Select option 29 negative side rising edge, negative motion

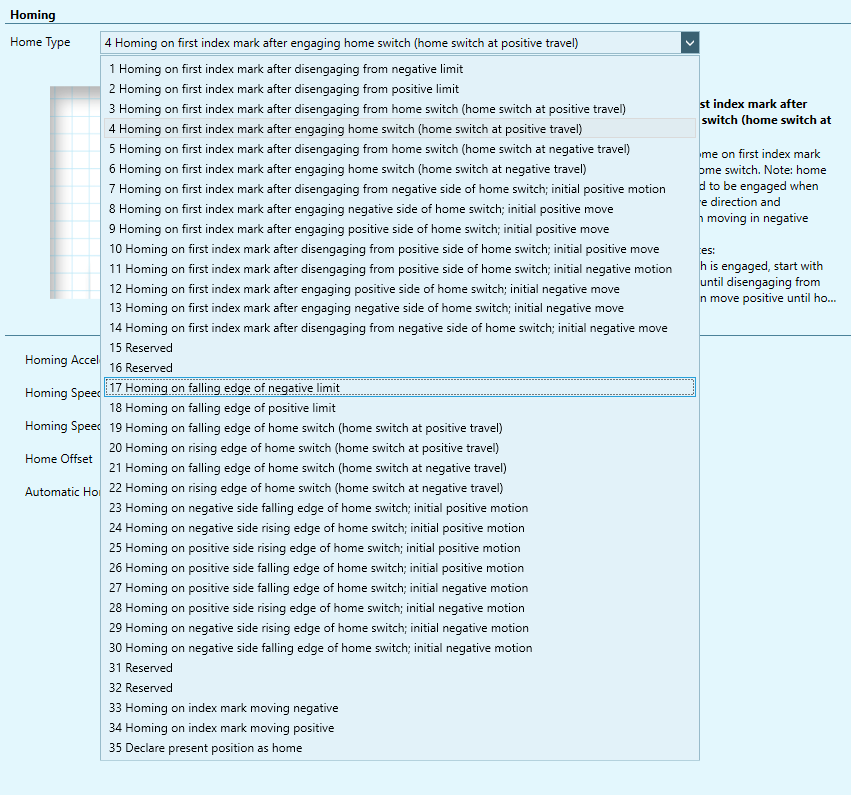coord(399,628)
